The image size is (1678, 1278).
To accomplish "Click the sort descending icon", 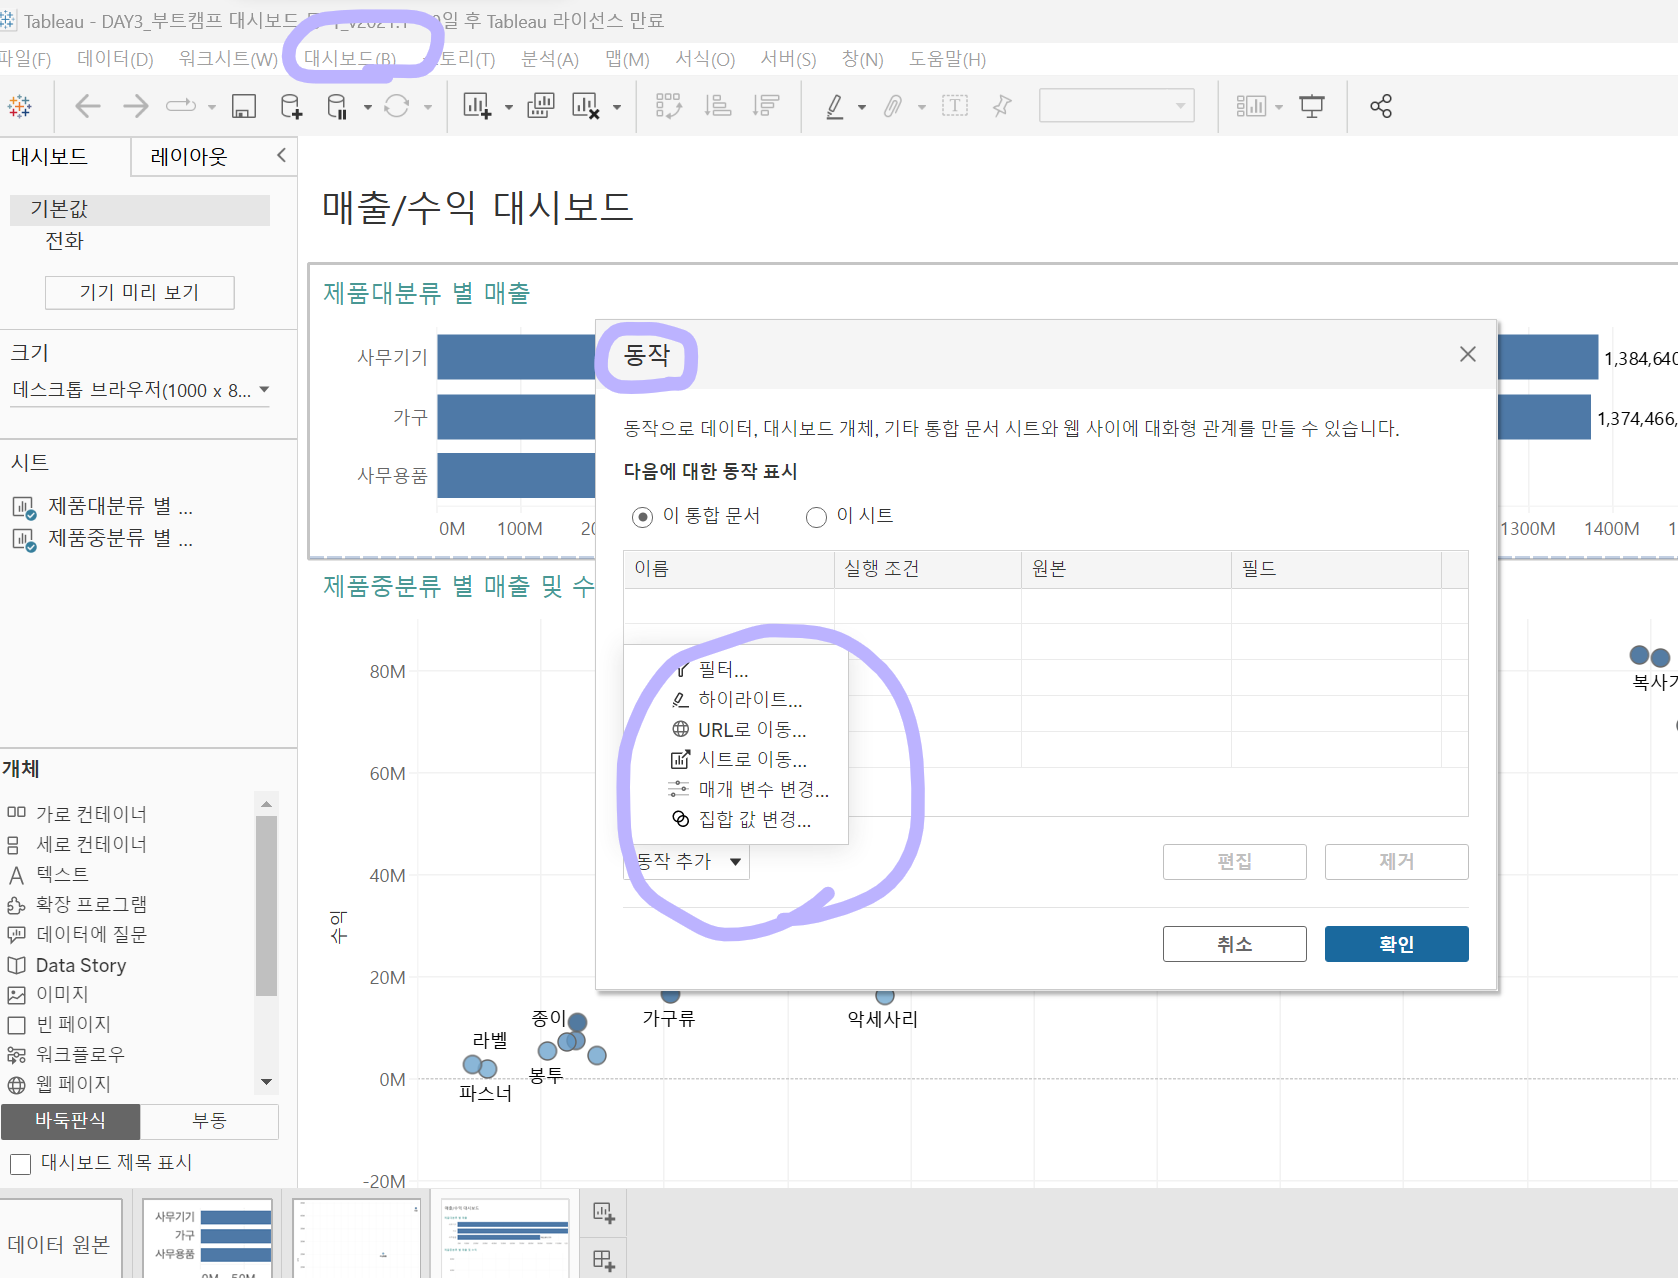I will (766, 106).
